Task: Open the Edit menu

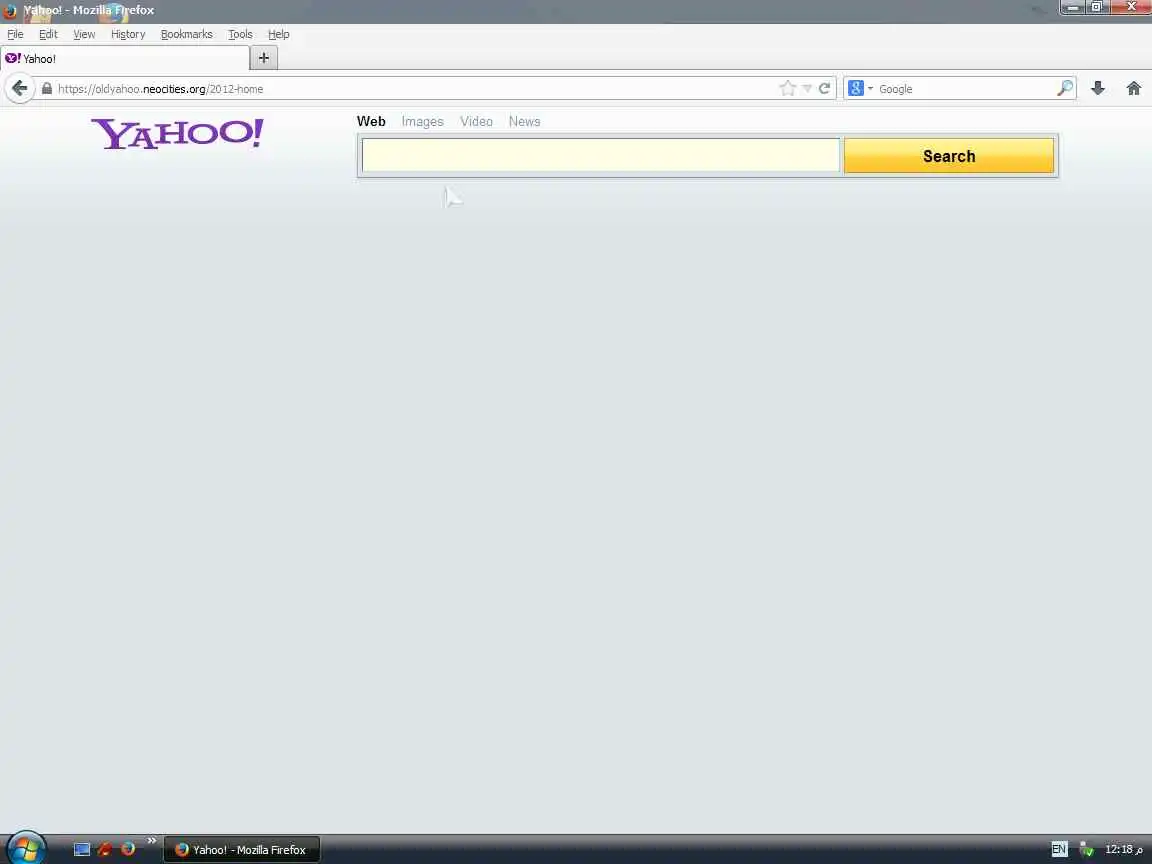Action: 48,35
